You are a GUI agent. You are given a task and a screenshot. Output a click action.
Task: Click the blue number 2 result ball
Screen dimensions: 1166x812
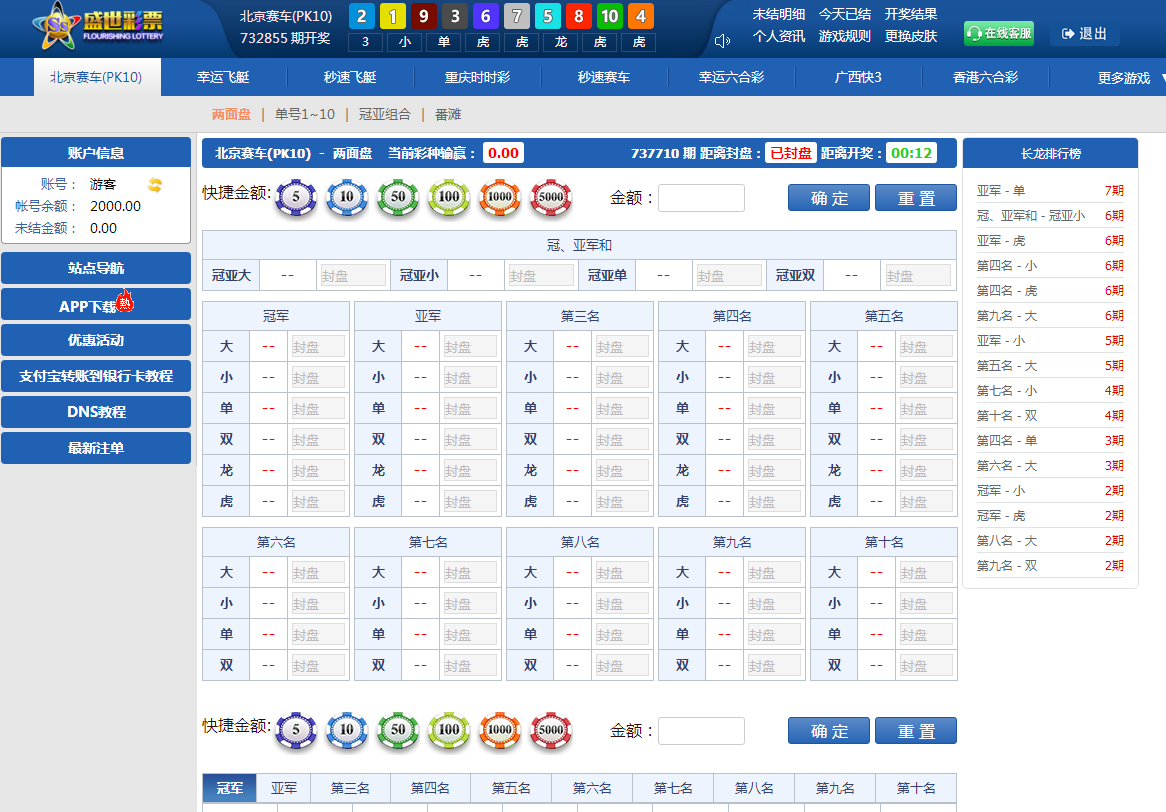pyautogui.click(x=361, y=16)
